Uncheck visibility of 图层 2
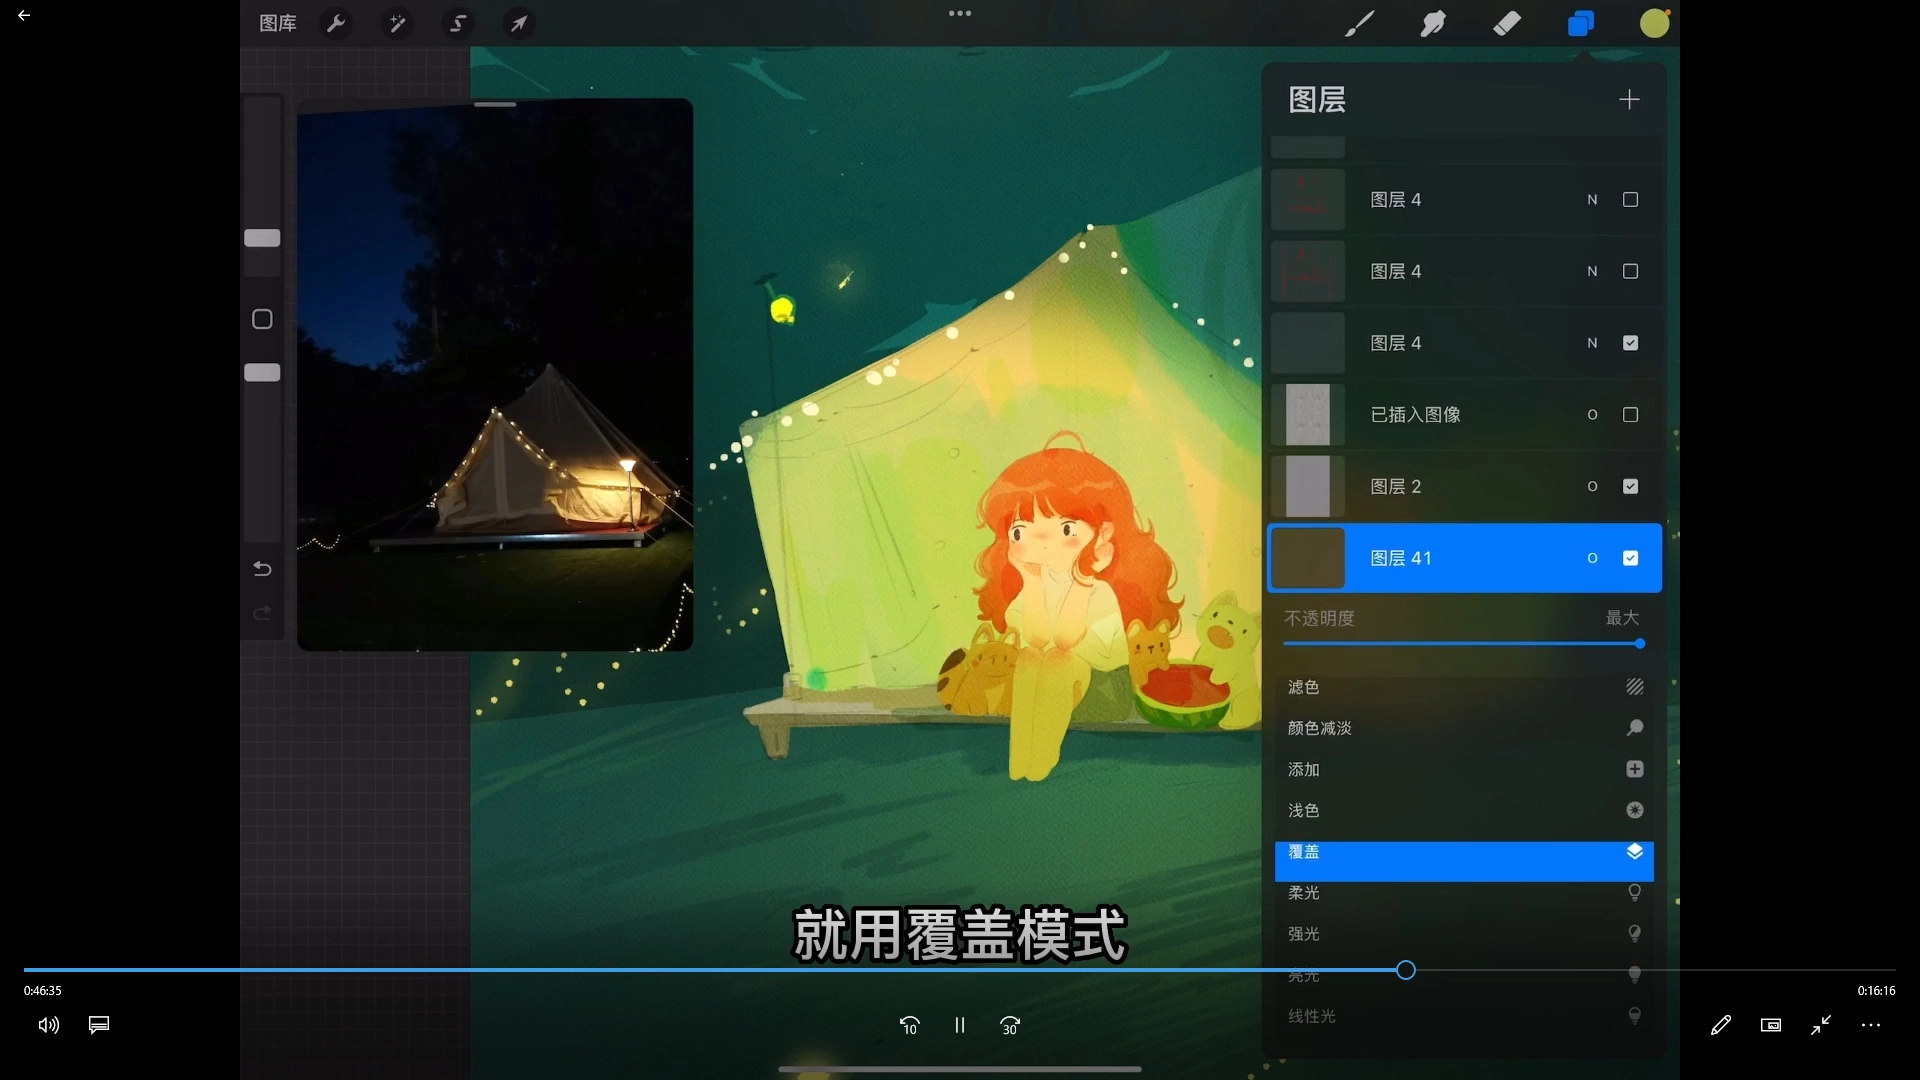This screenshot has height=1080, width=1920. point(1630,486)
